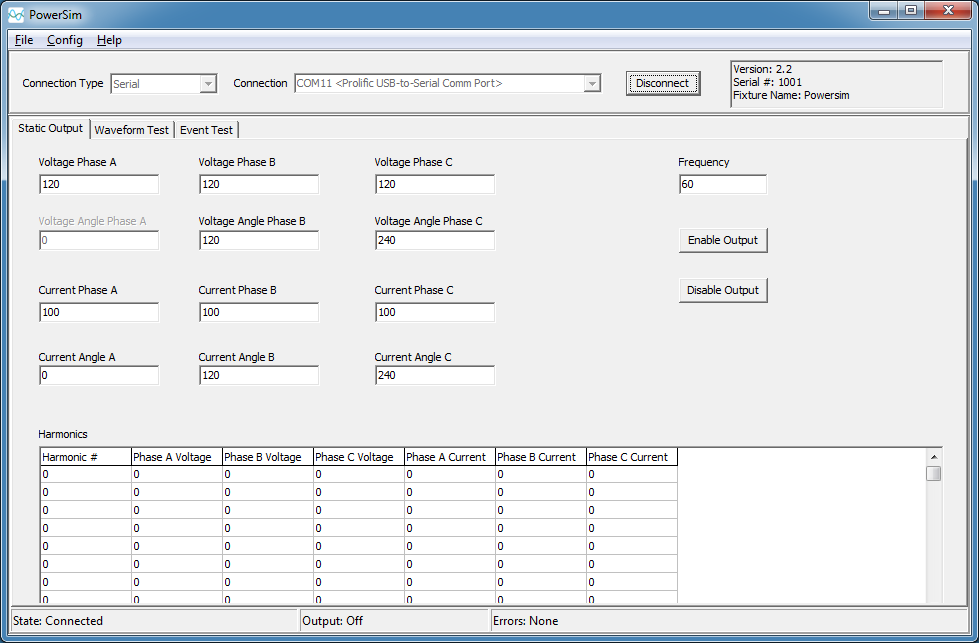
Task: Maximize the PowerSim window
Action: [x=912, y=11]
